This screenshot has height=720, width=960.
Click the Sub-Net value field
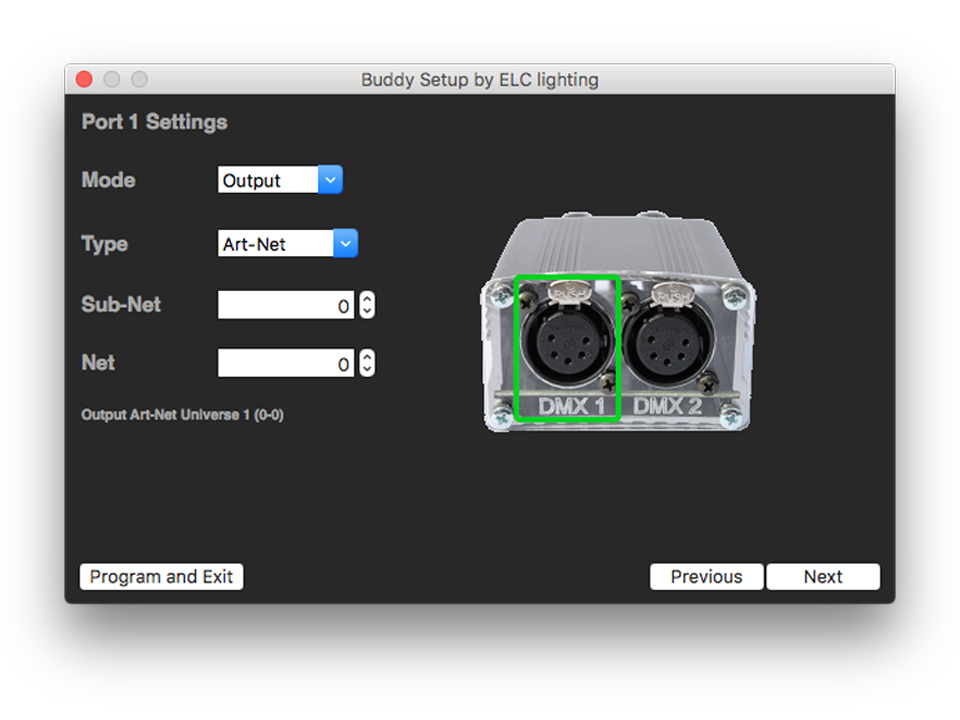pyautogui.click(x=286, y=306)
